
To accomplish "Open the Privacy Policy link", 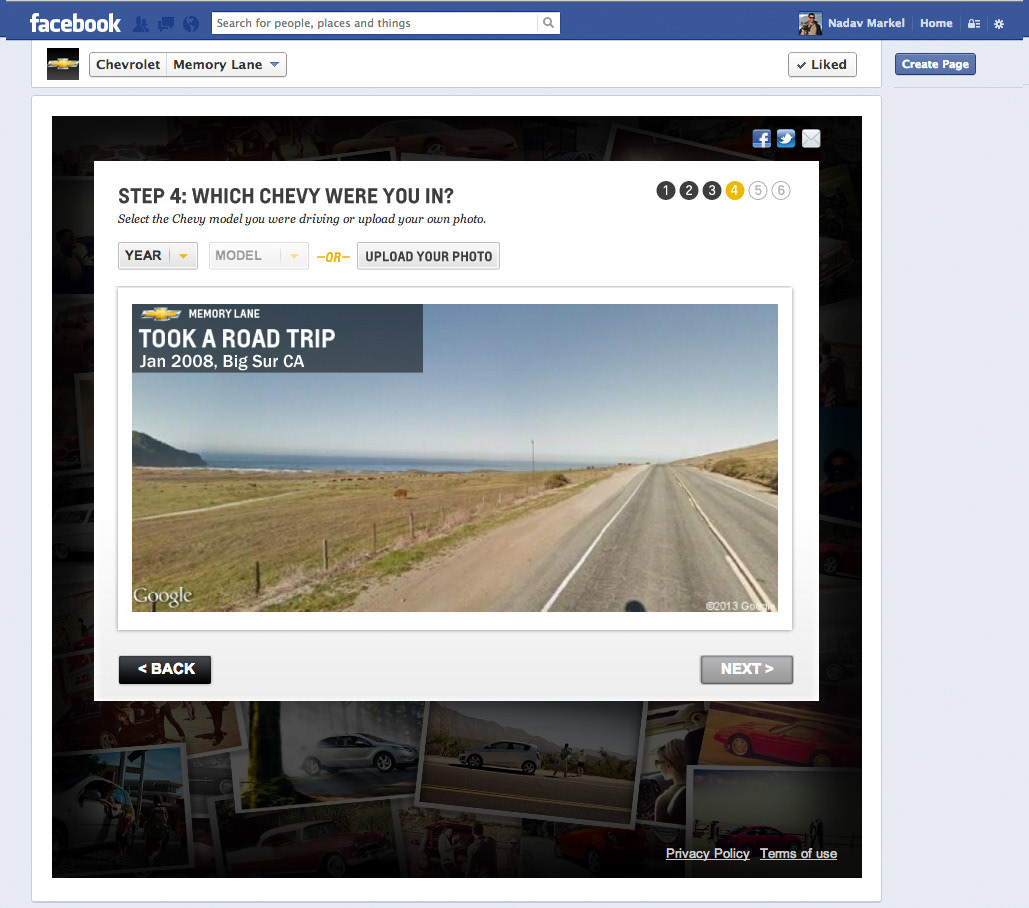I will pos(707,854).
